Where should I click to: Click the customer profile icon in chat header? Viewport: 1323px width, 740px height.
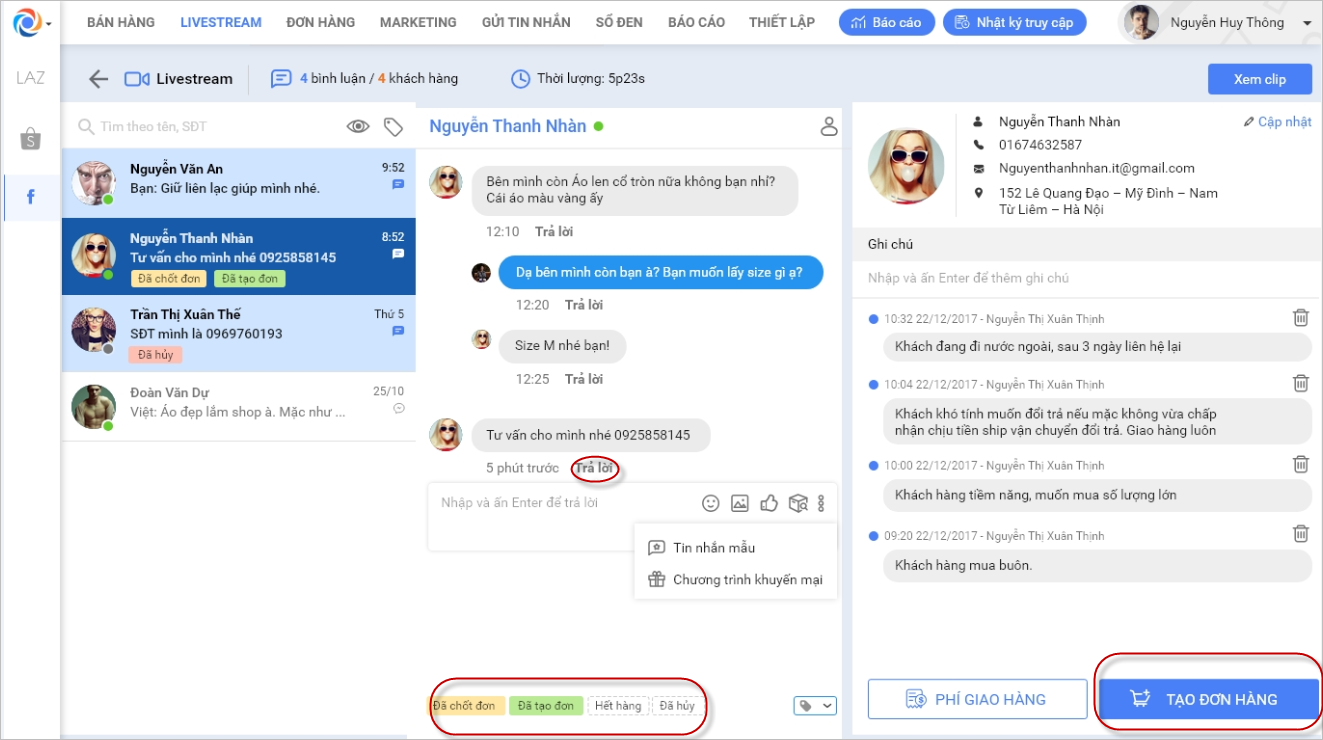pos(828,126)
